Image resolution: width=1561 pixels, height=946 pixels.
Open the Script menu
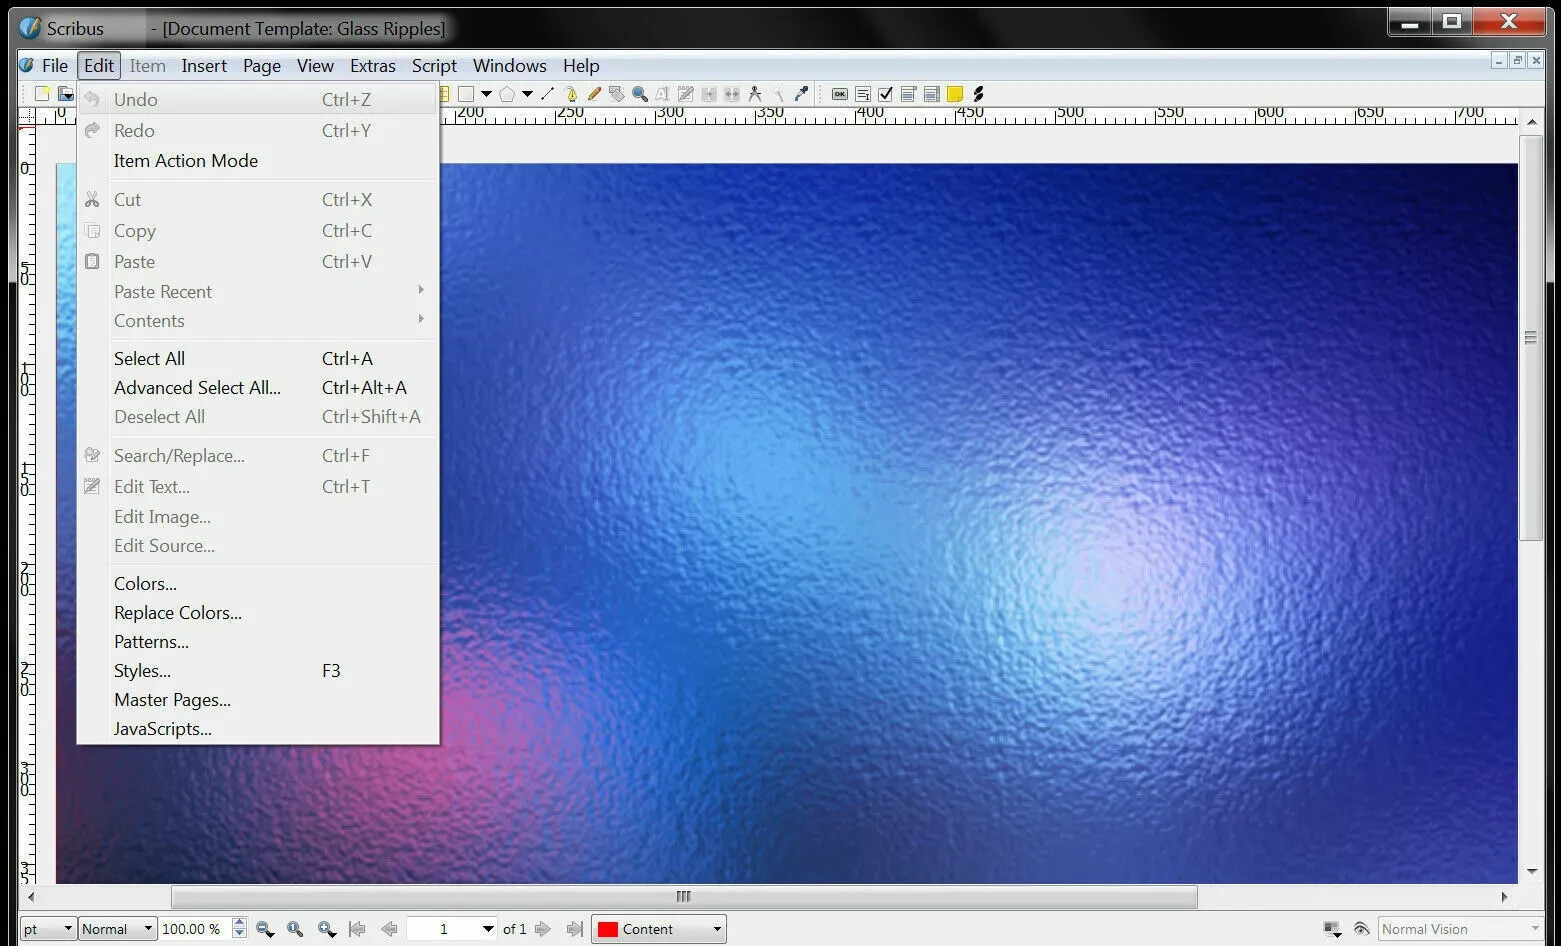pyautogui.click(x=434, y=66)
